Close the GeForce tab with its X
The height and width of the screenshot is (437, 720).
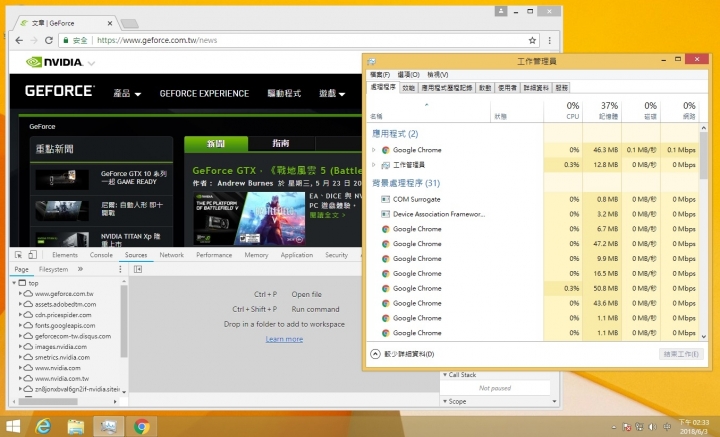click(x=110, y=23)
